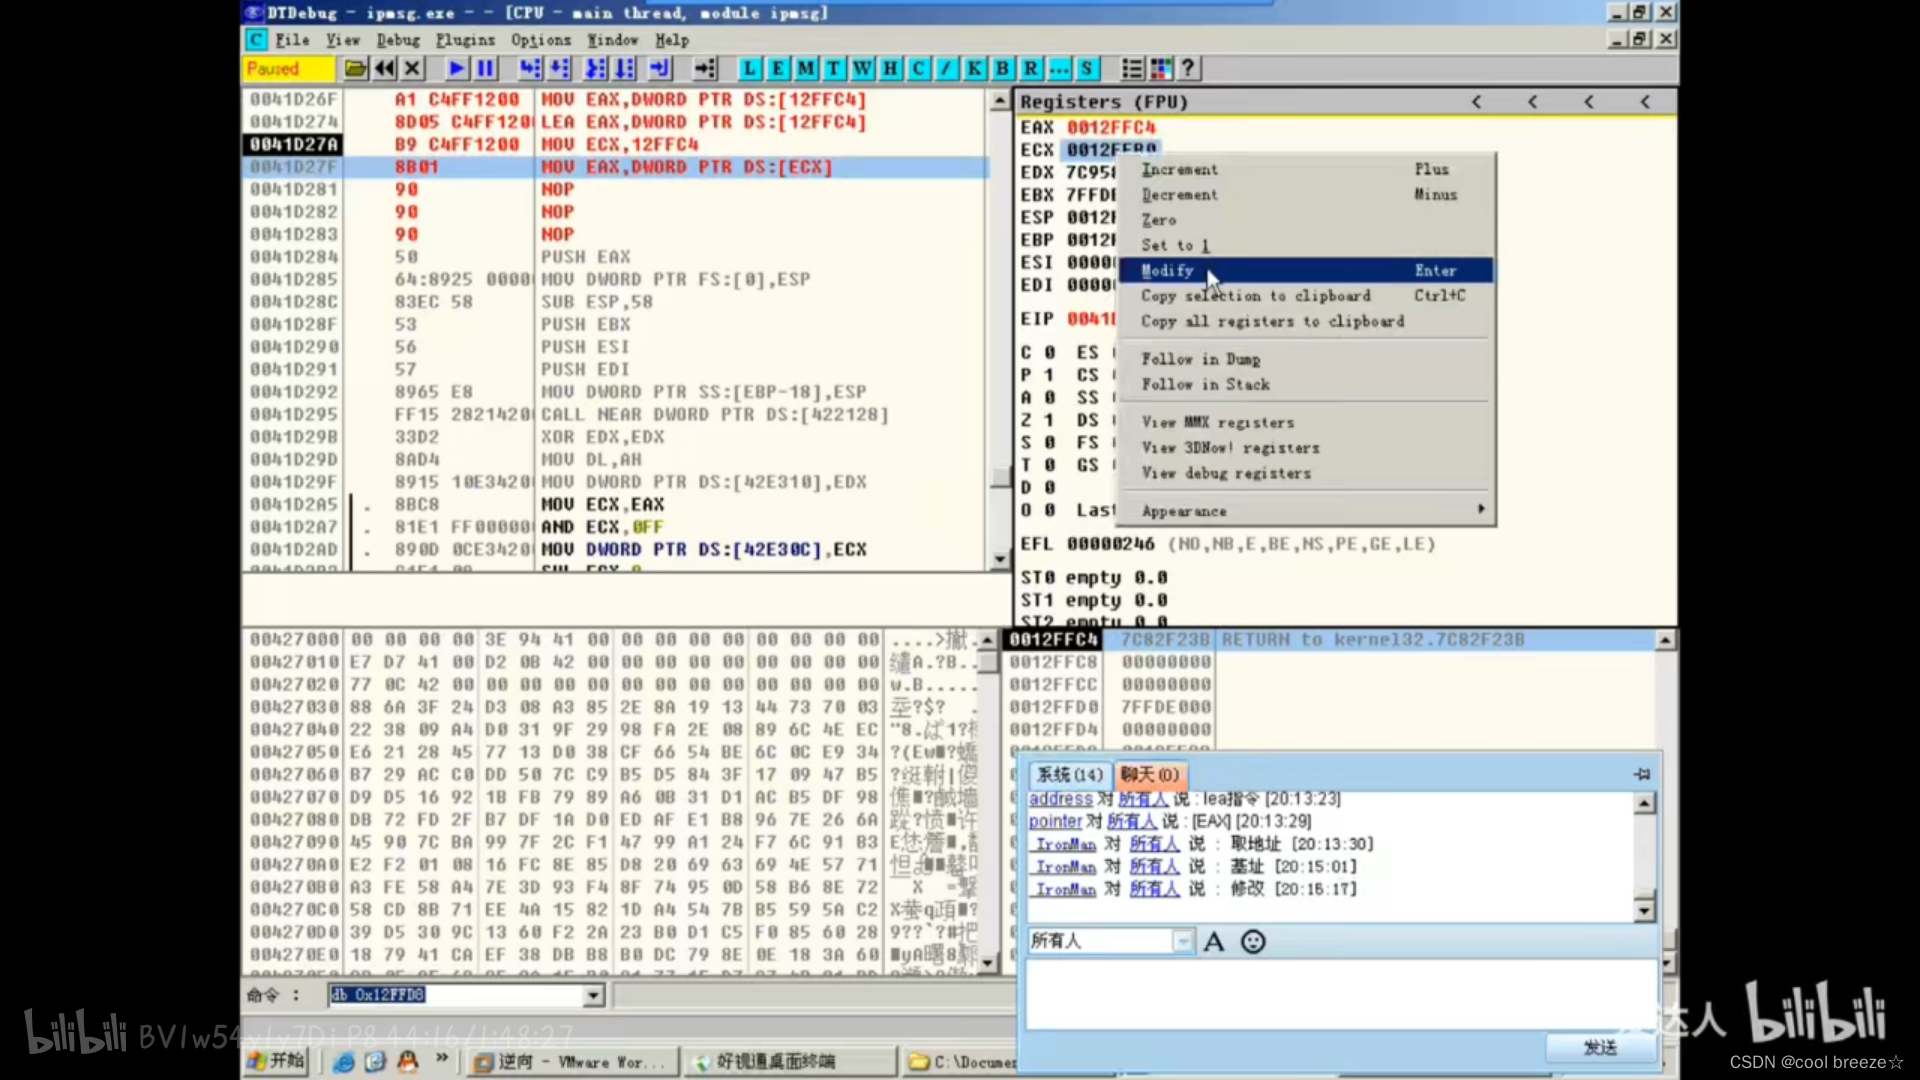Choose Increment in the context menu

(x=1305, y=170)
